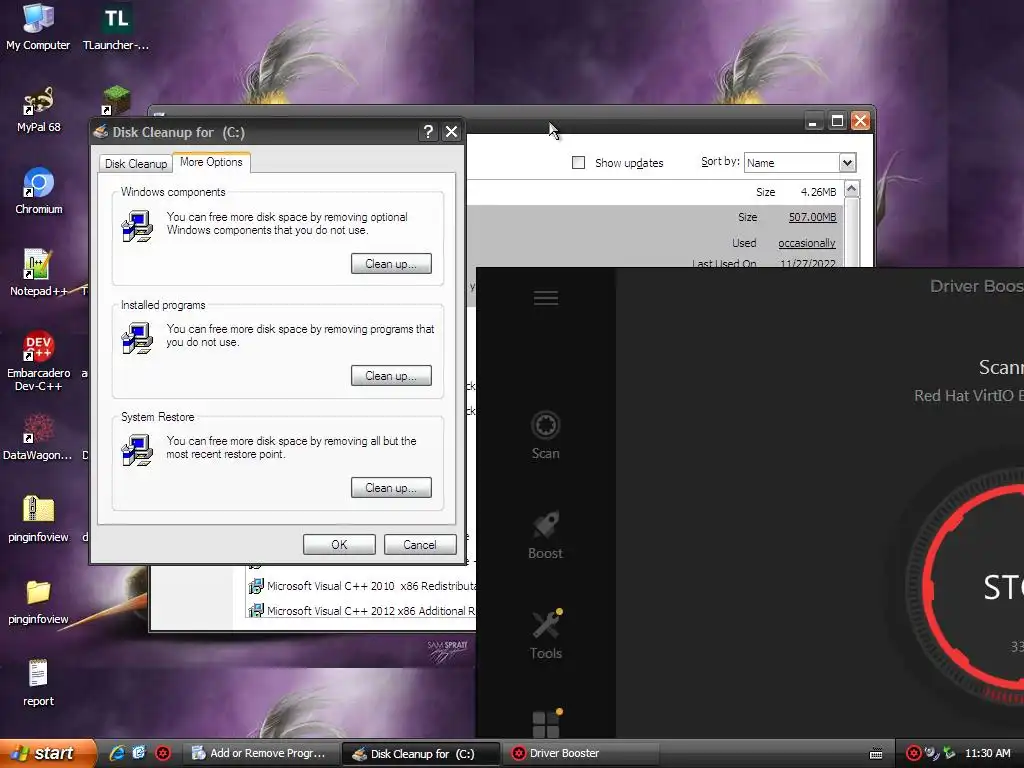Select Microsoft Visual C++ 2010 x86 entry
This screenshot has width=1024, height=768.
[362, 586]
